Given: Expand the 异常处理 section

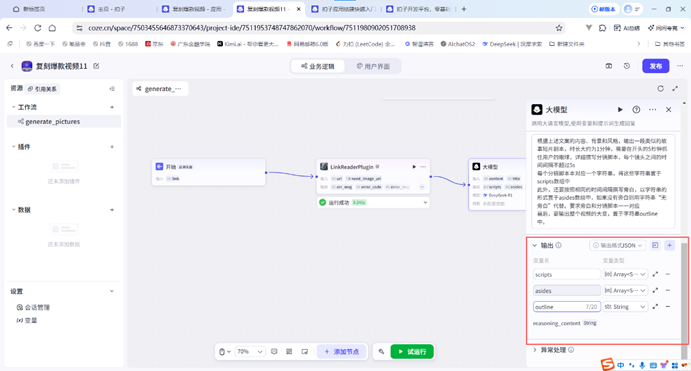Looking at the screenshot, I should click(x=535, y=350).
